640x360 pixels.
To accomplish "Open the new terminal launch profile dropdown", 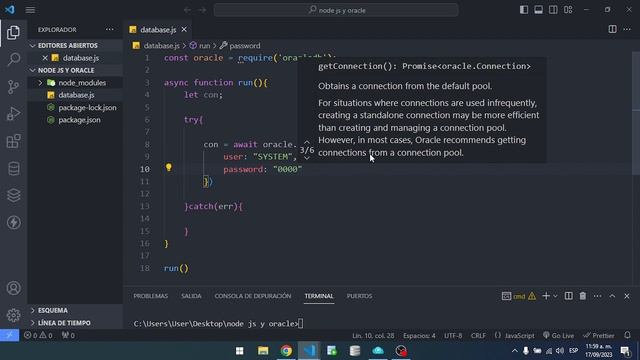I will 555,296.
